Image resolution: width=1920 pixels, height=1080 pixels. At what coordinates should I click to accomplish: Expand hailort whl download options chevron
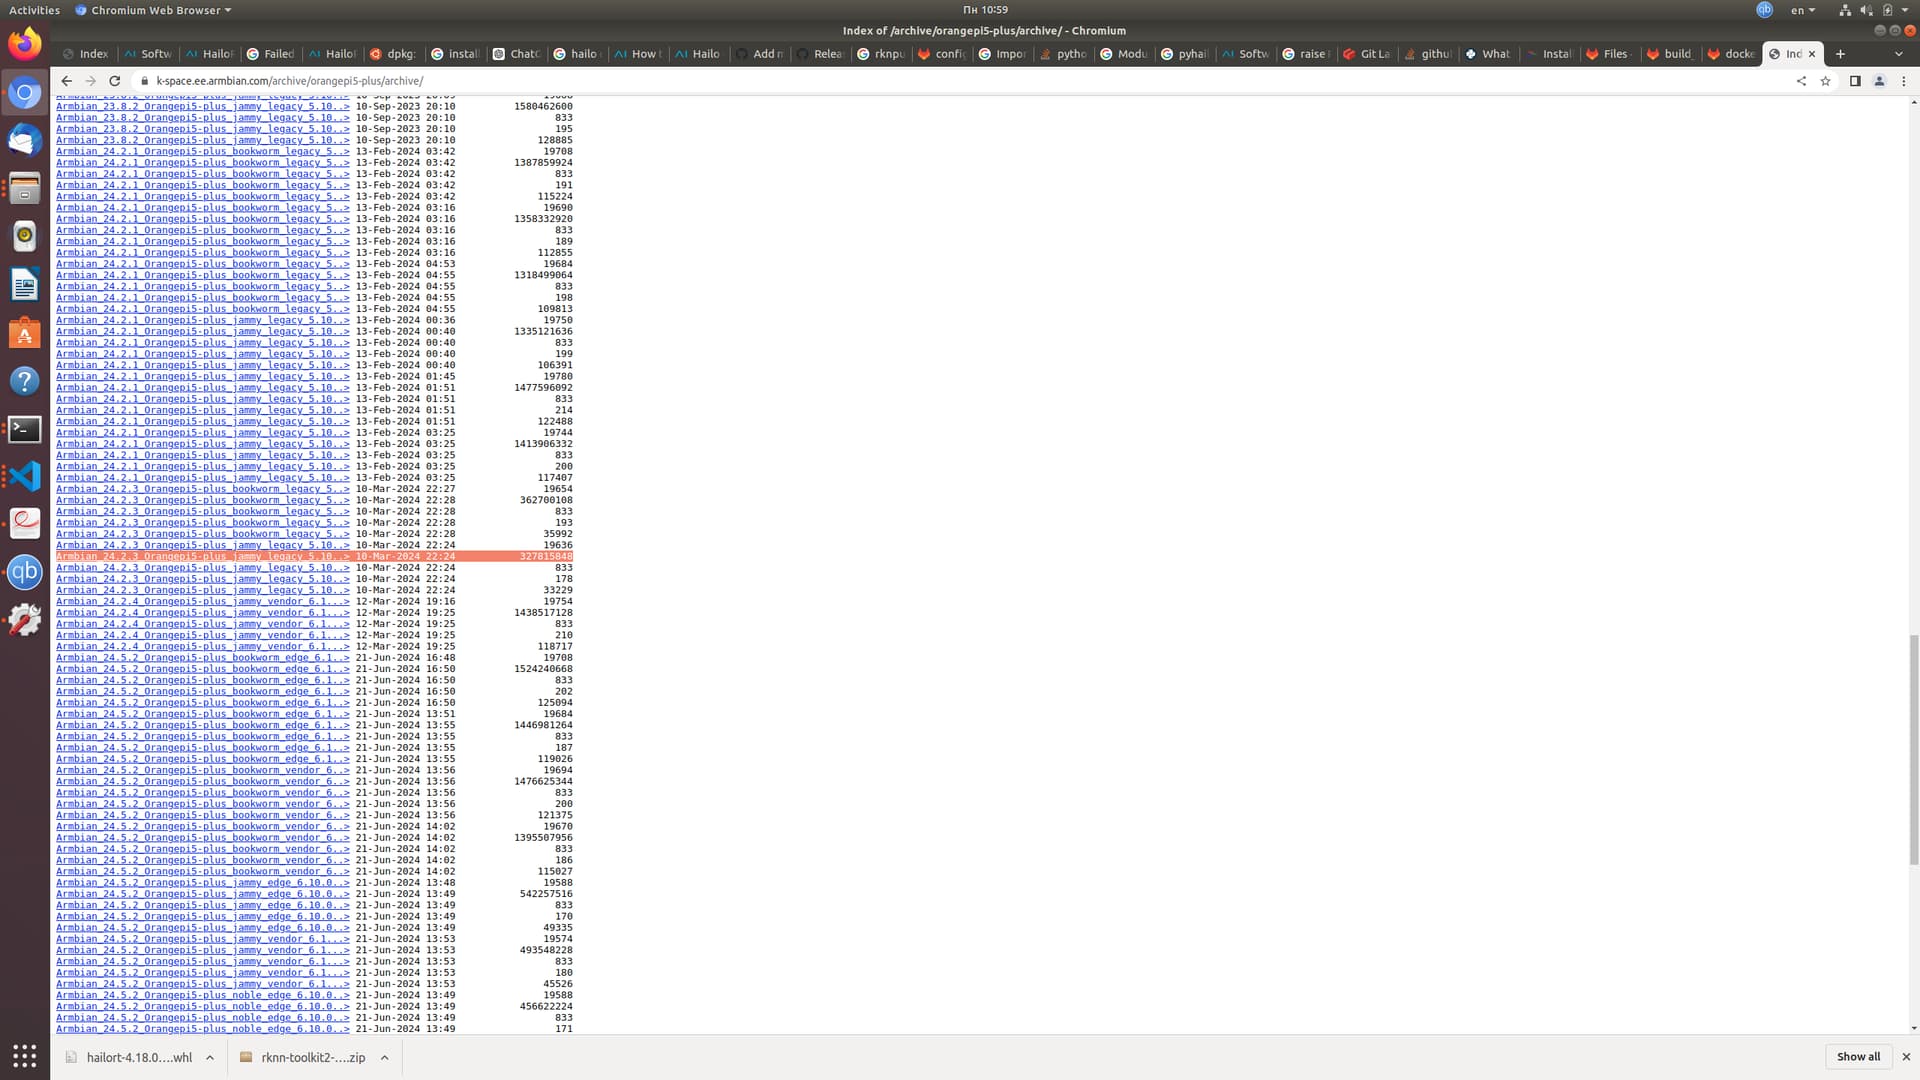click(x=210, y=1057)
